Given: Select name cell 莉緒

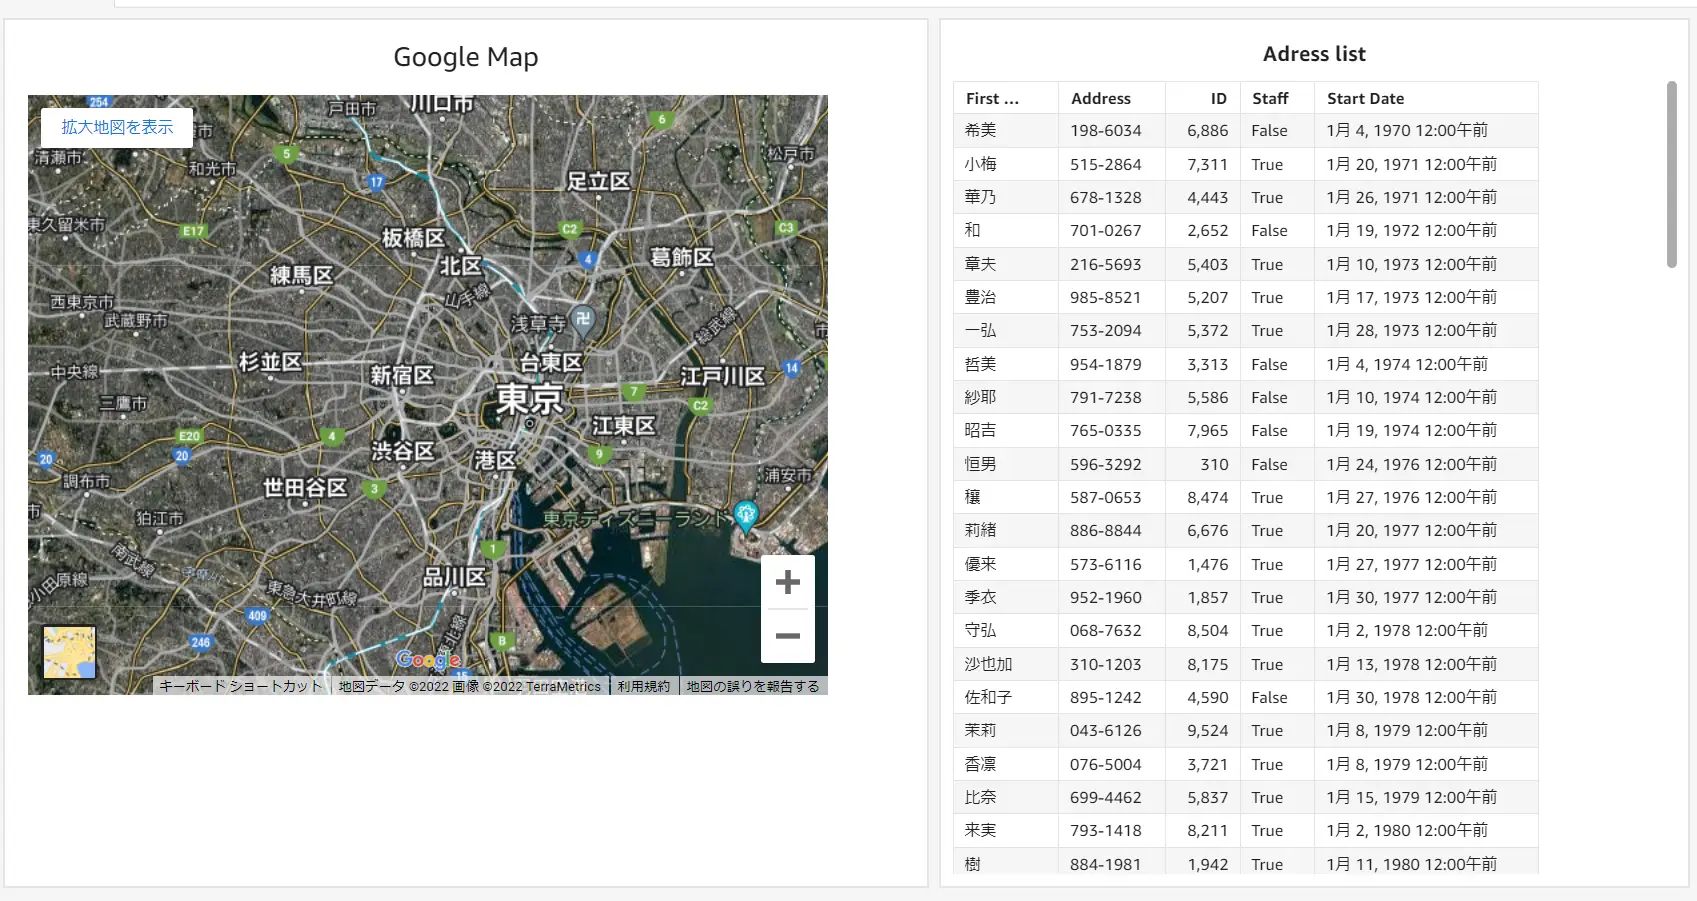Looking at the screenshot, I should pos(1006,530).
